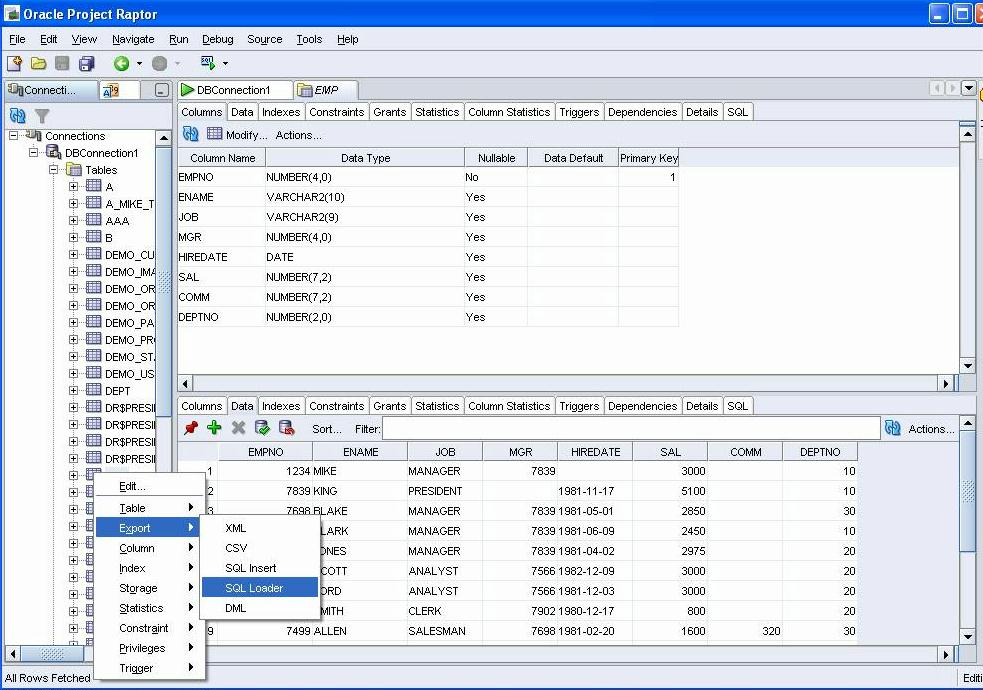
Task: Click the Modify... button in Columns toolbar
Action: [246, 135]
